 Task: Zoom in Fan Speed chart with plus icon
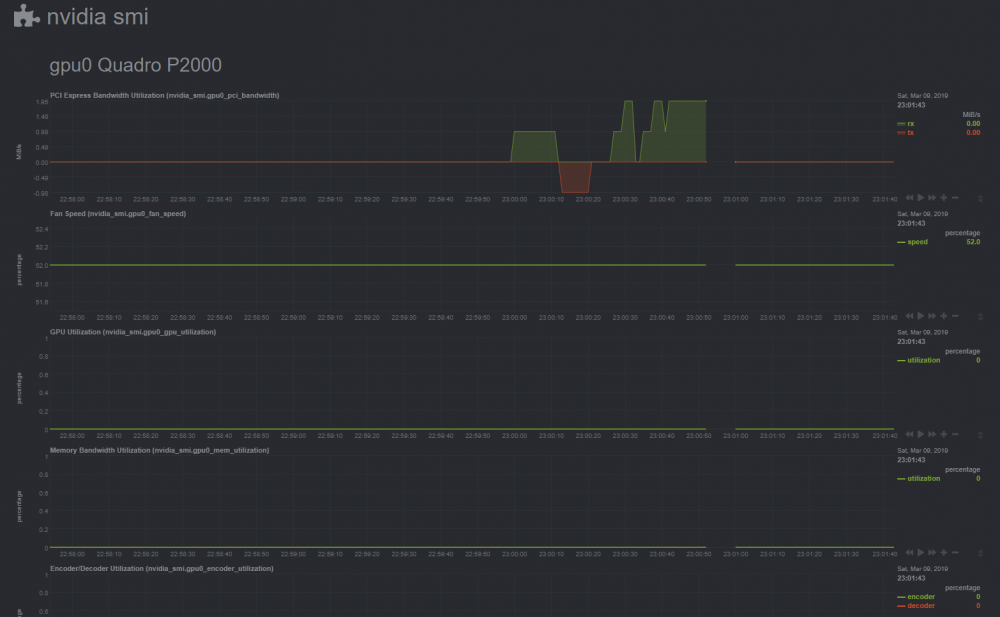[x=944, y=316]
